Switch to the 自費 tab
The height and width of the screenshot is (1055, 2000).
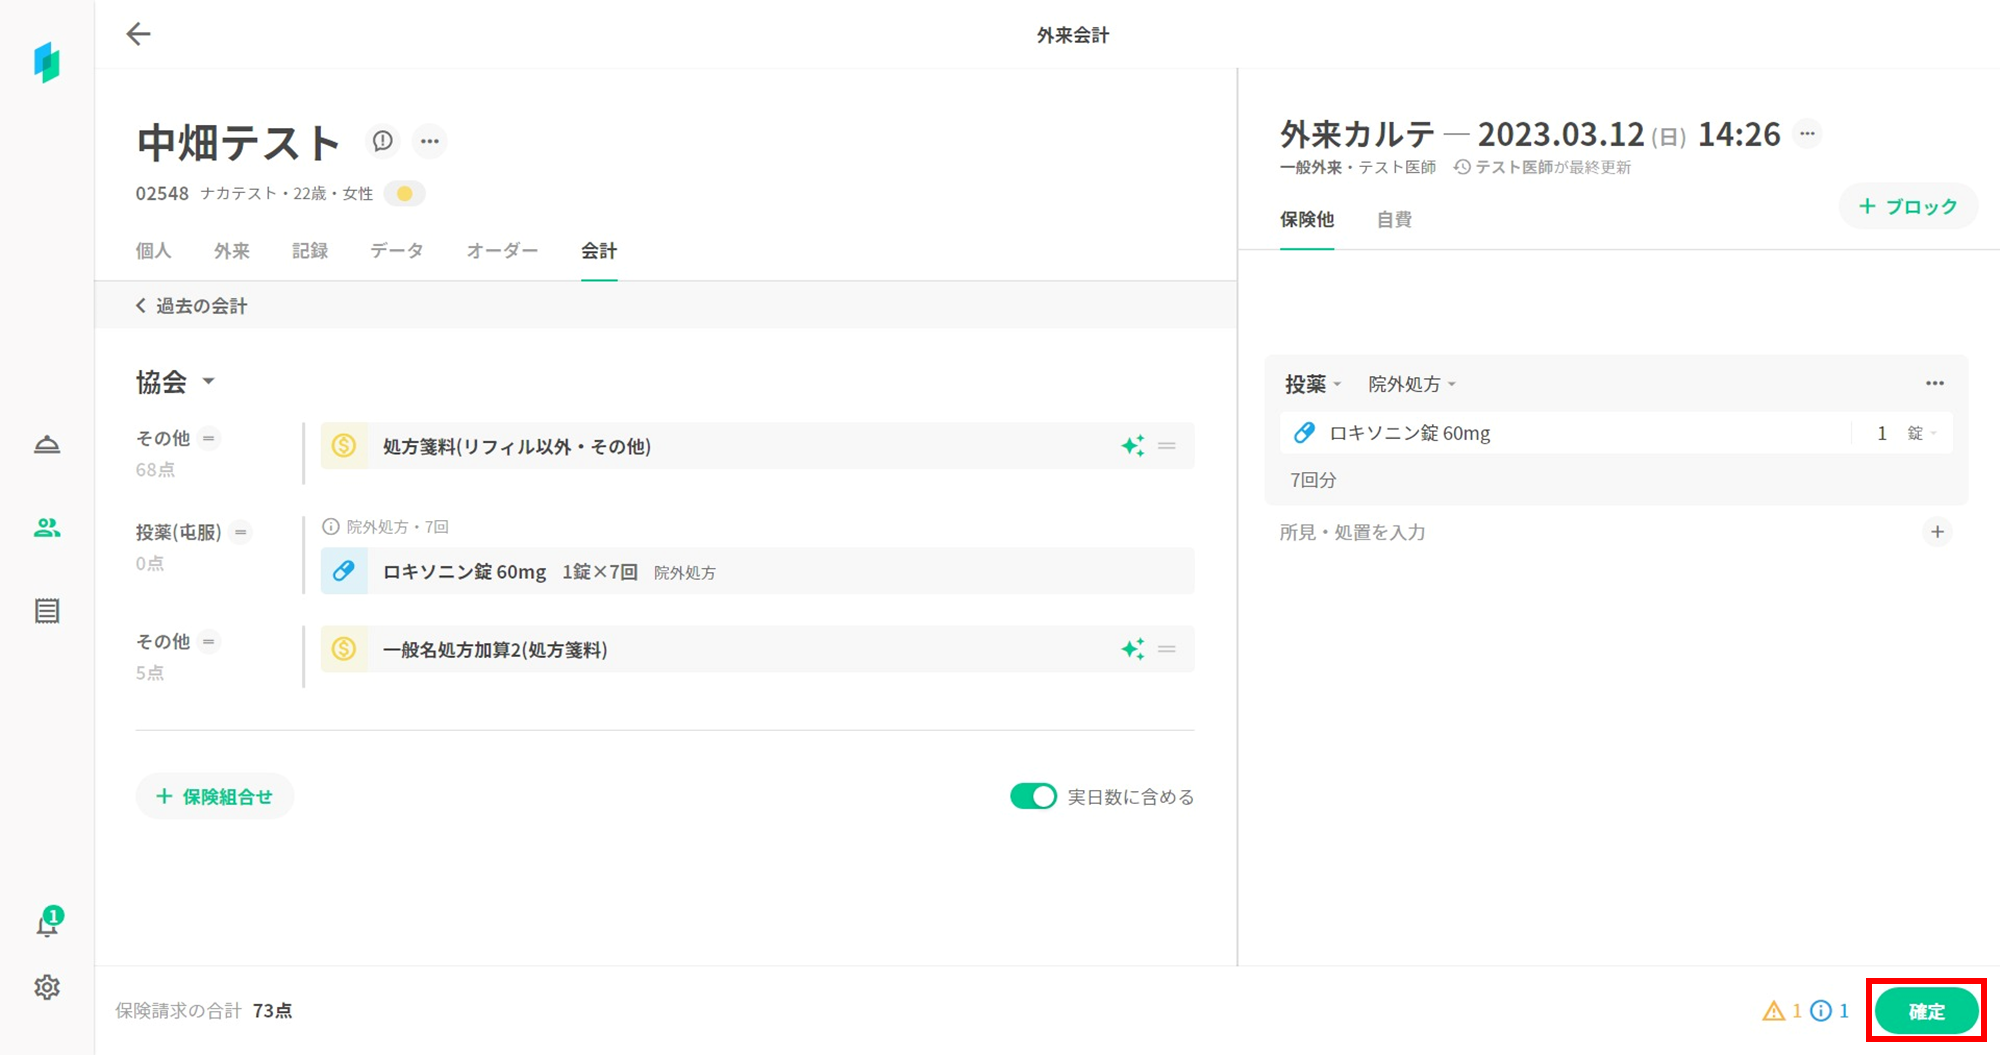(1393, 220)
